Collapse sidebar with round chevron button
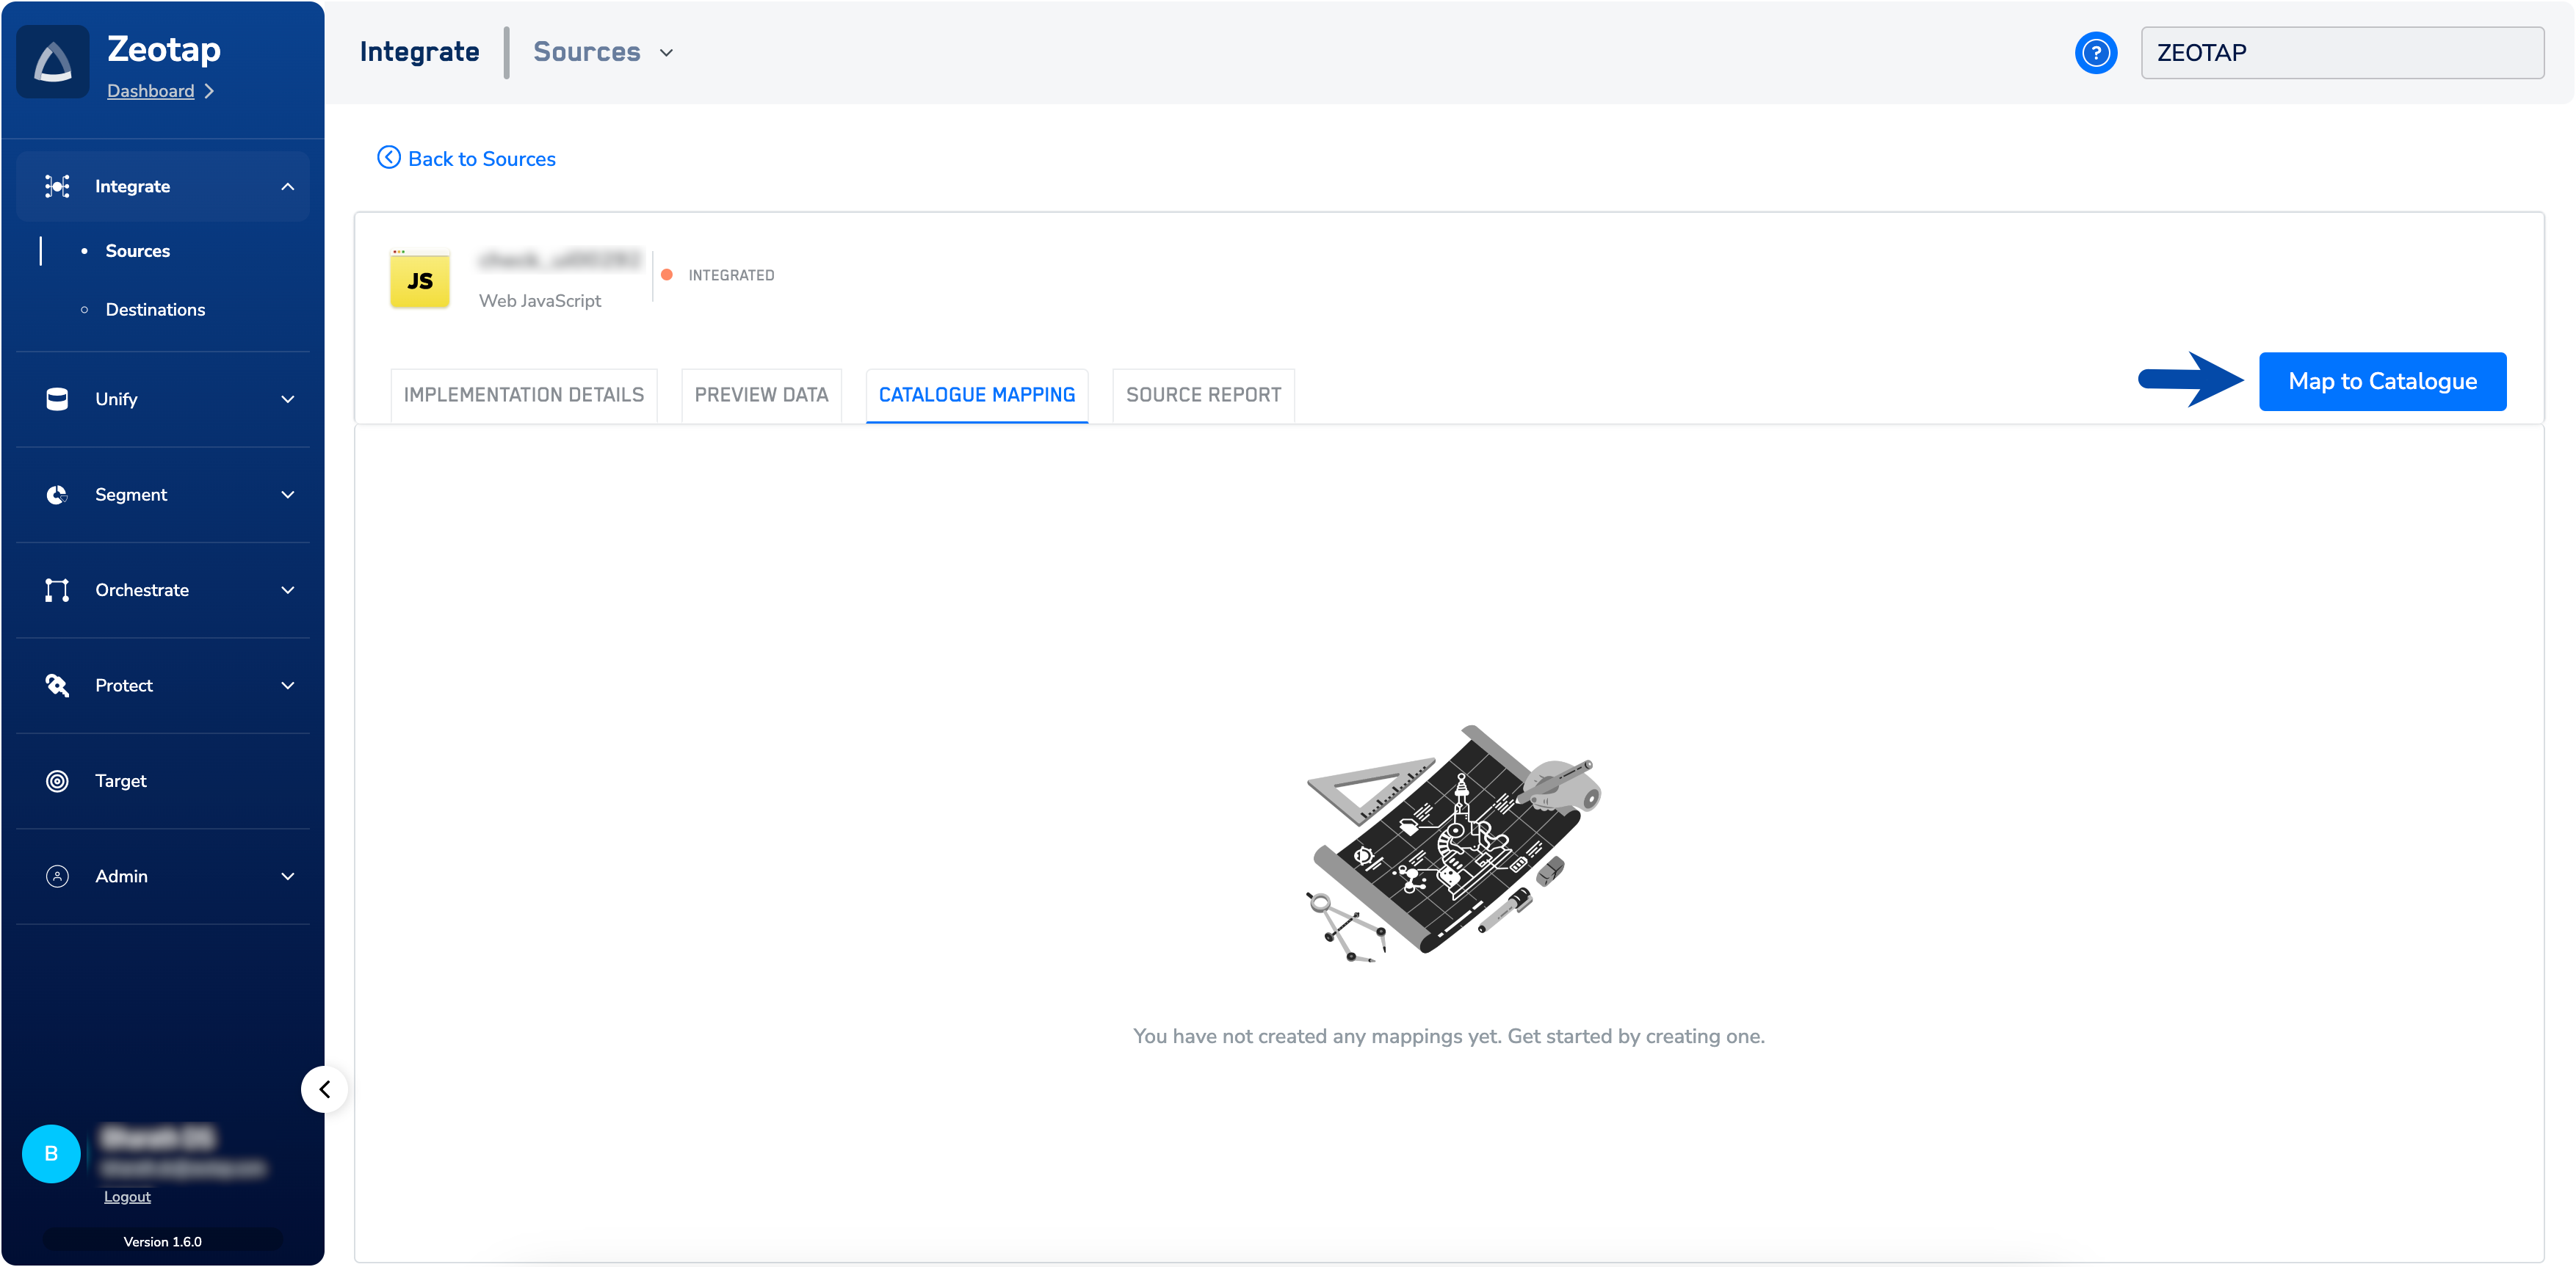2576x1267 pixels. tap(324, 1089)
